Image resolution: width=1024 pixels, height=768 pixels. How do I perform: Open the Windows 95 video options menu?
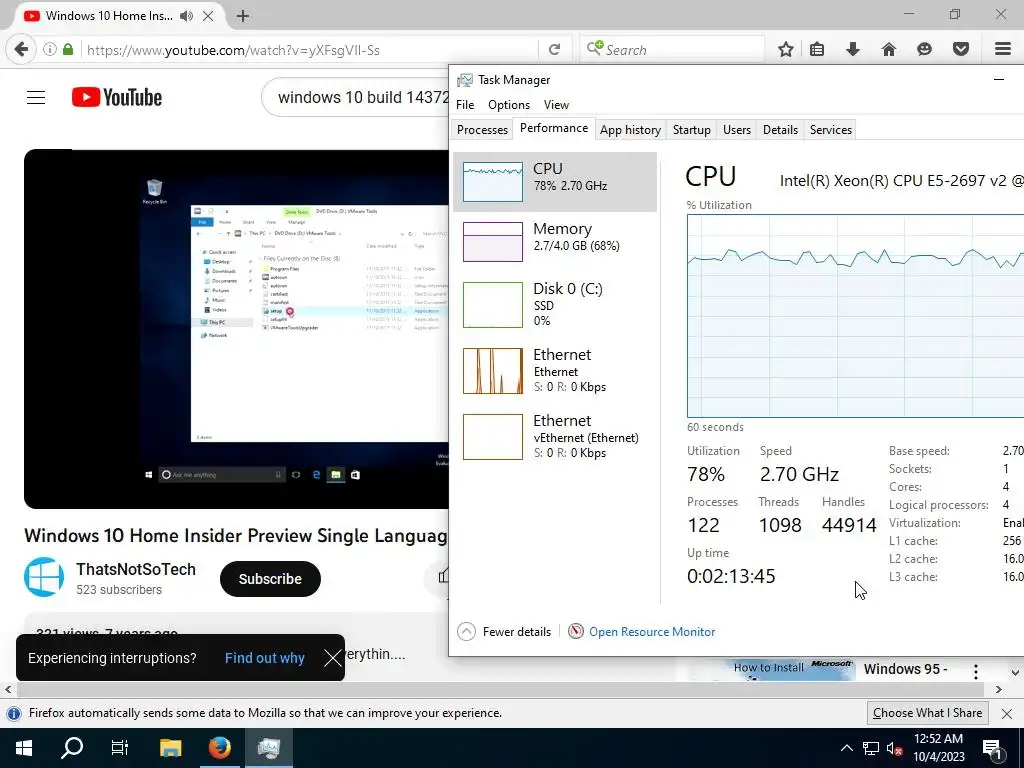click(976, 671)
